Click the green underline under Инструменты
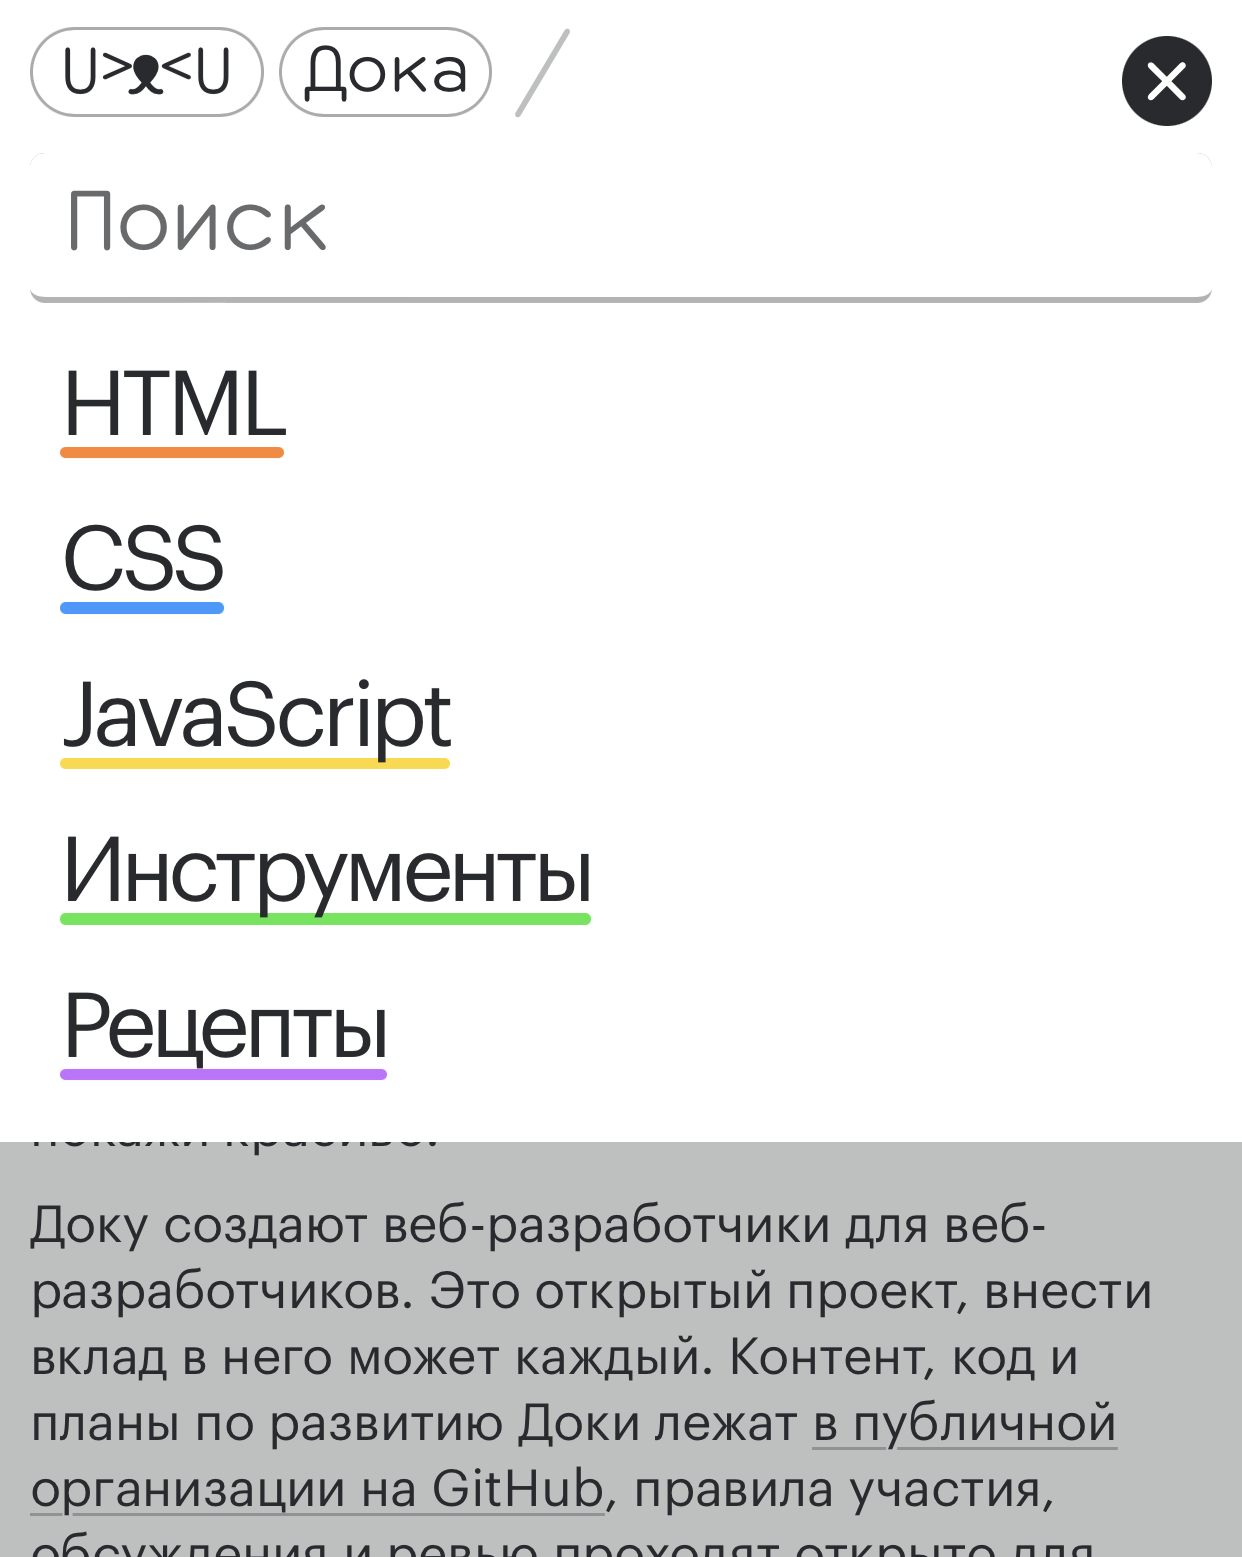This screenshot has width=1242, height=1557. pyautogui.click(x=325, y=920)
